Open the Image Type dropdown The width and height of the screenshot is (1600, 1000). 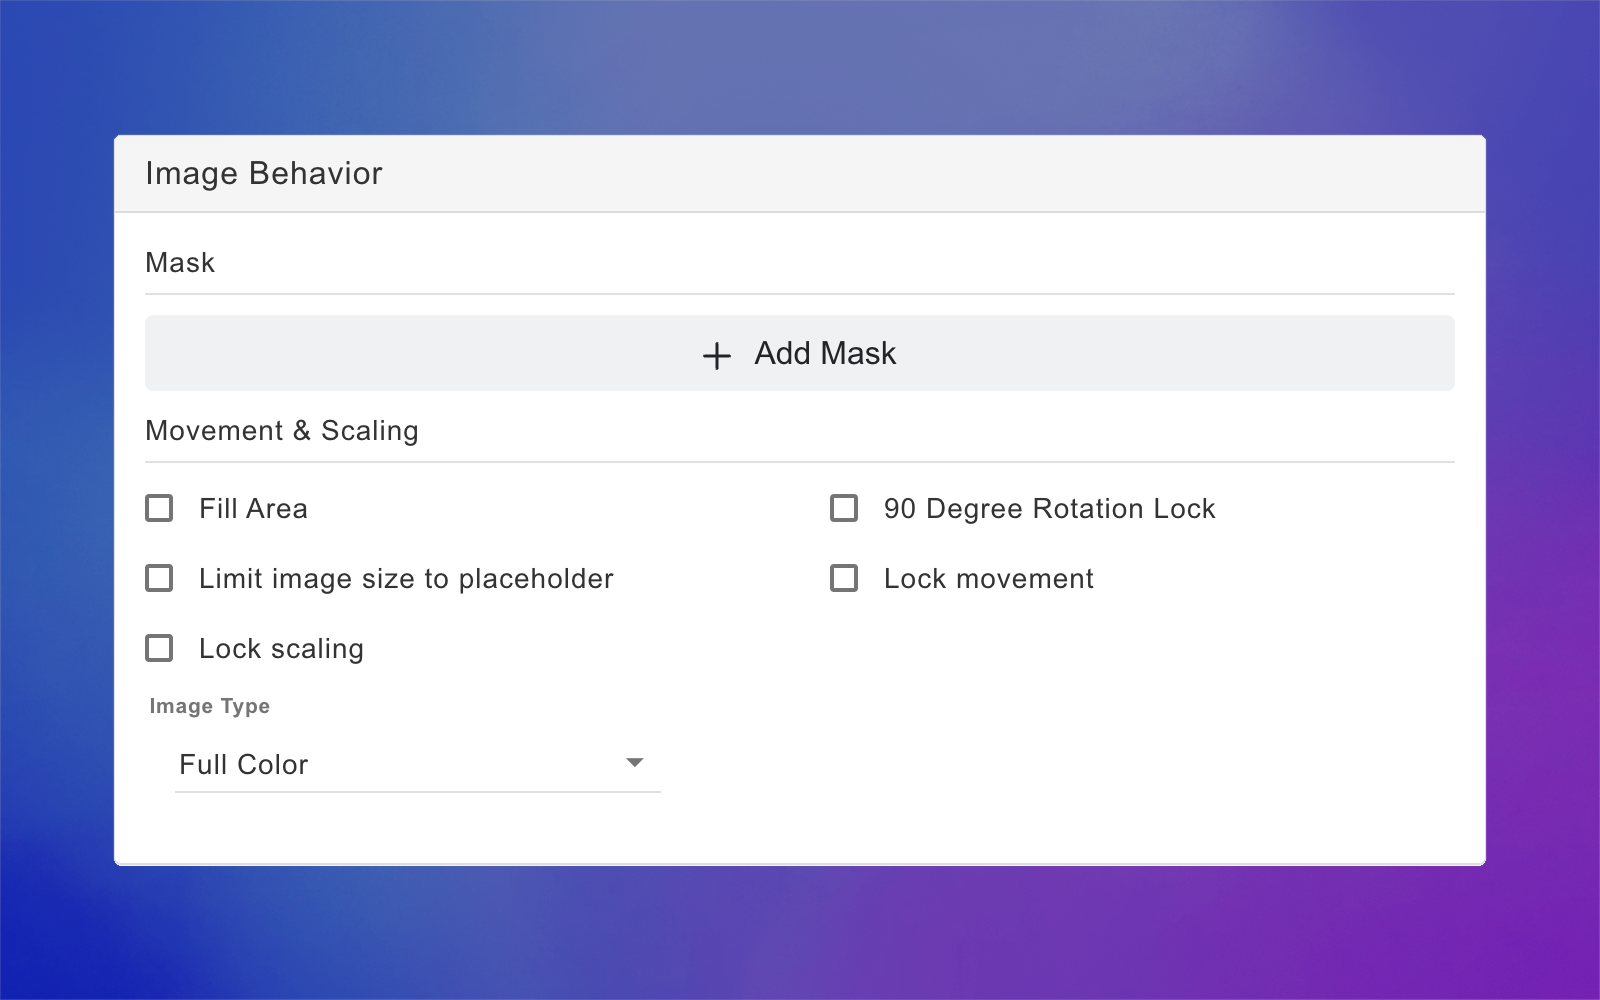[418, 764]
